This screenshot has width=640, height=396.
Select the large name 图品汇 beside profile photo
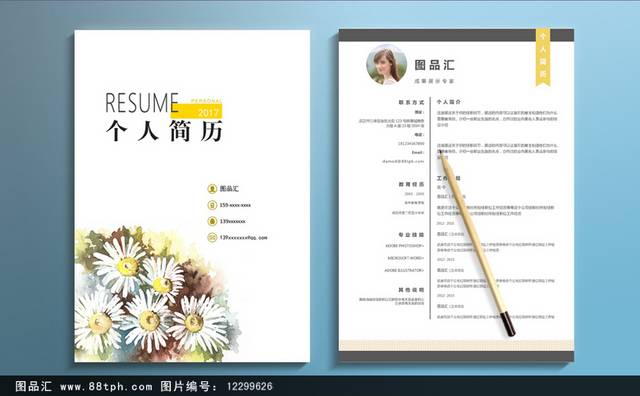click(x=435, y=65)
